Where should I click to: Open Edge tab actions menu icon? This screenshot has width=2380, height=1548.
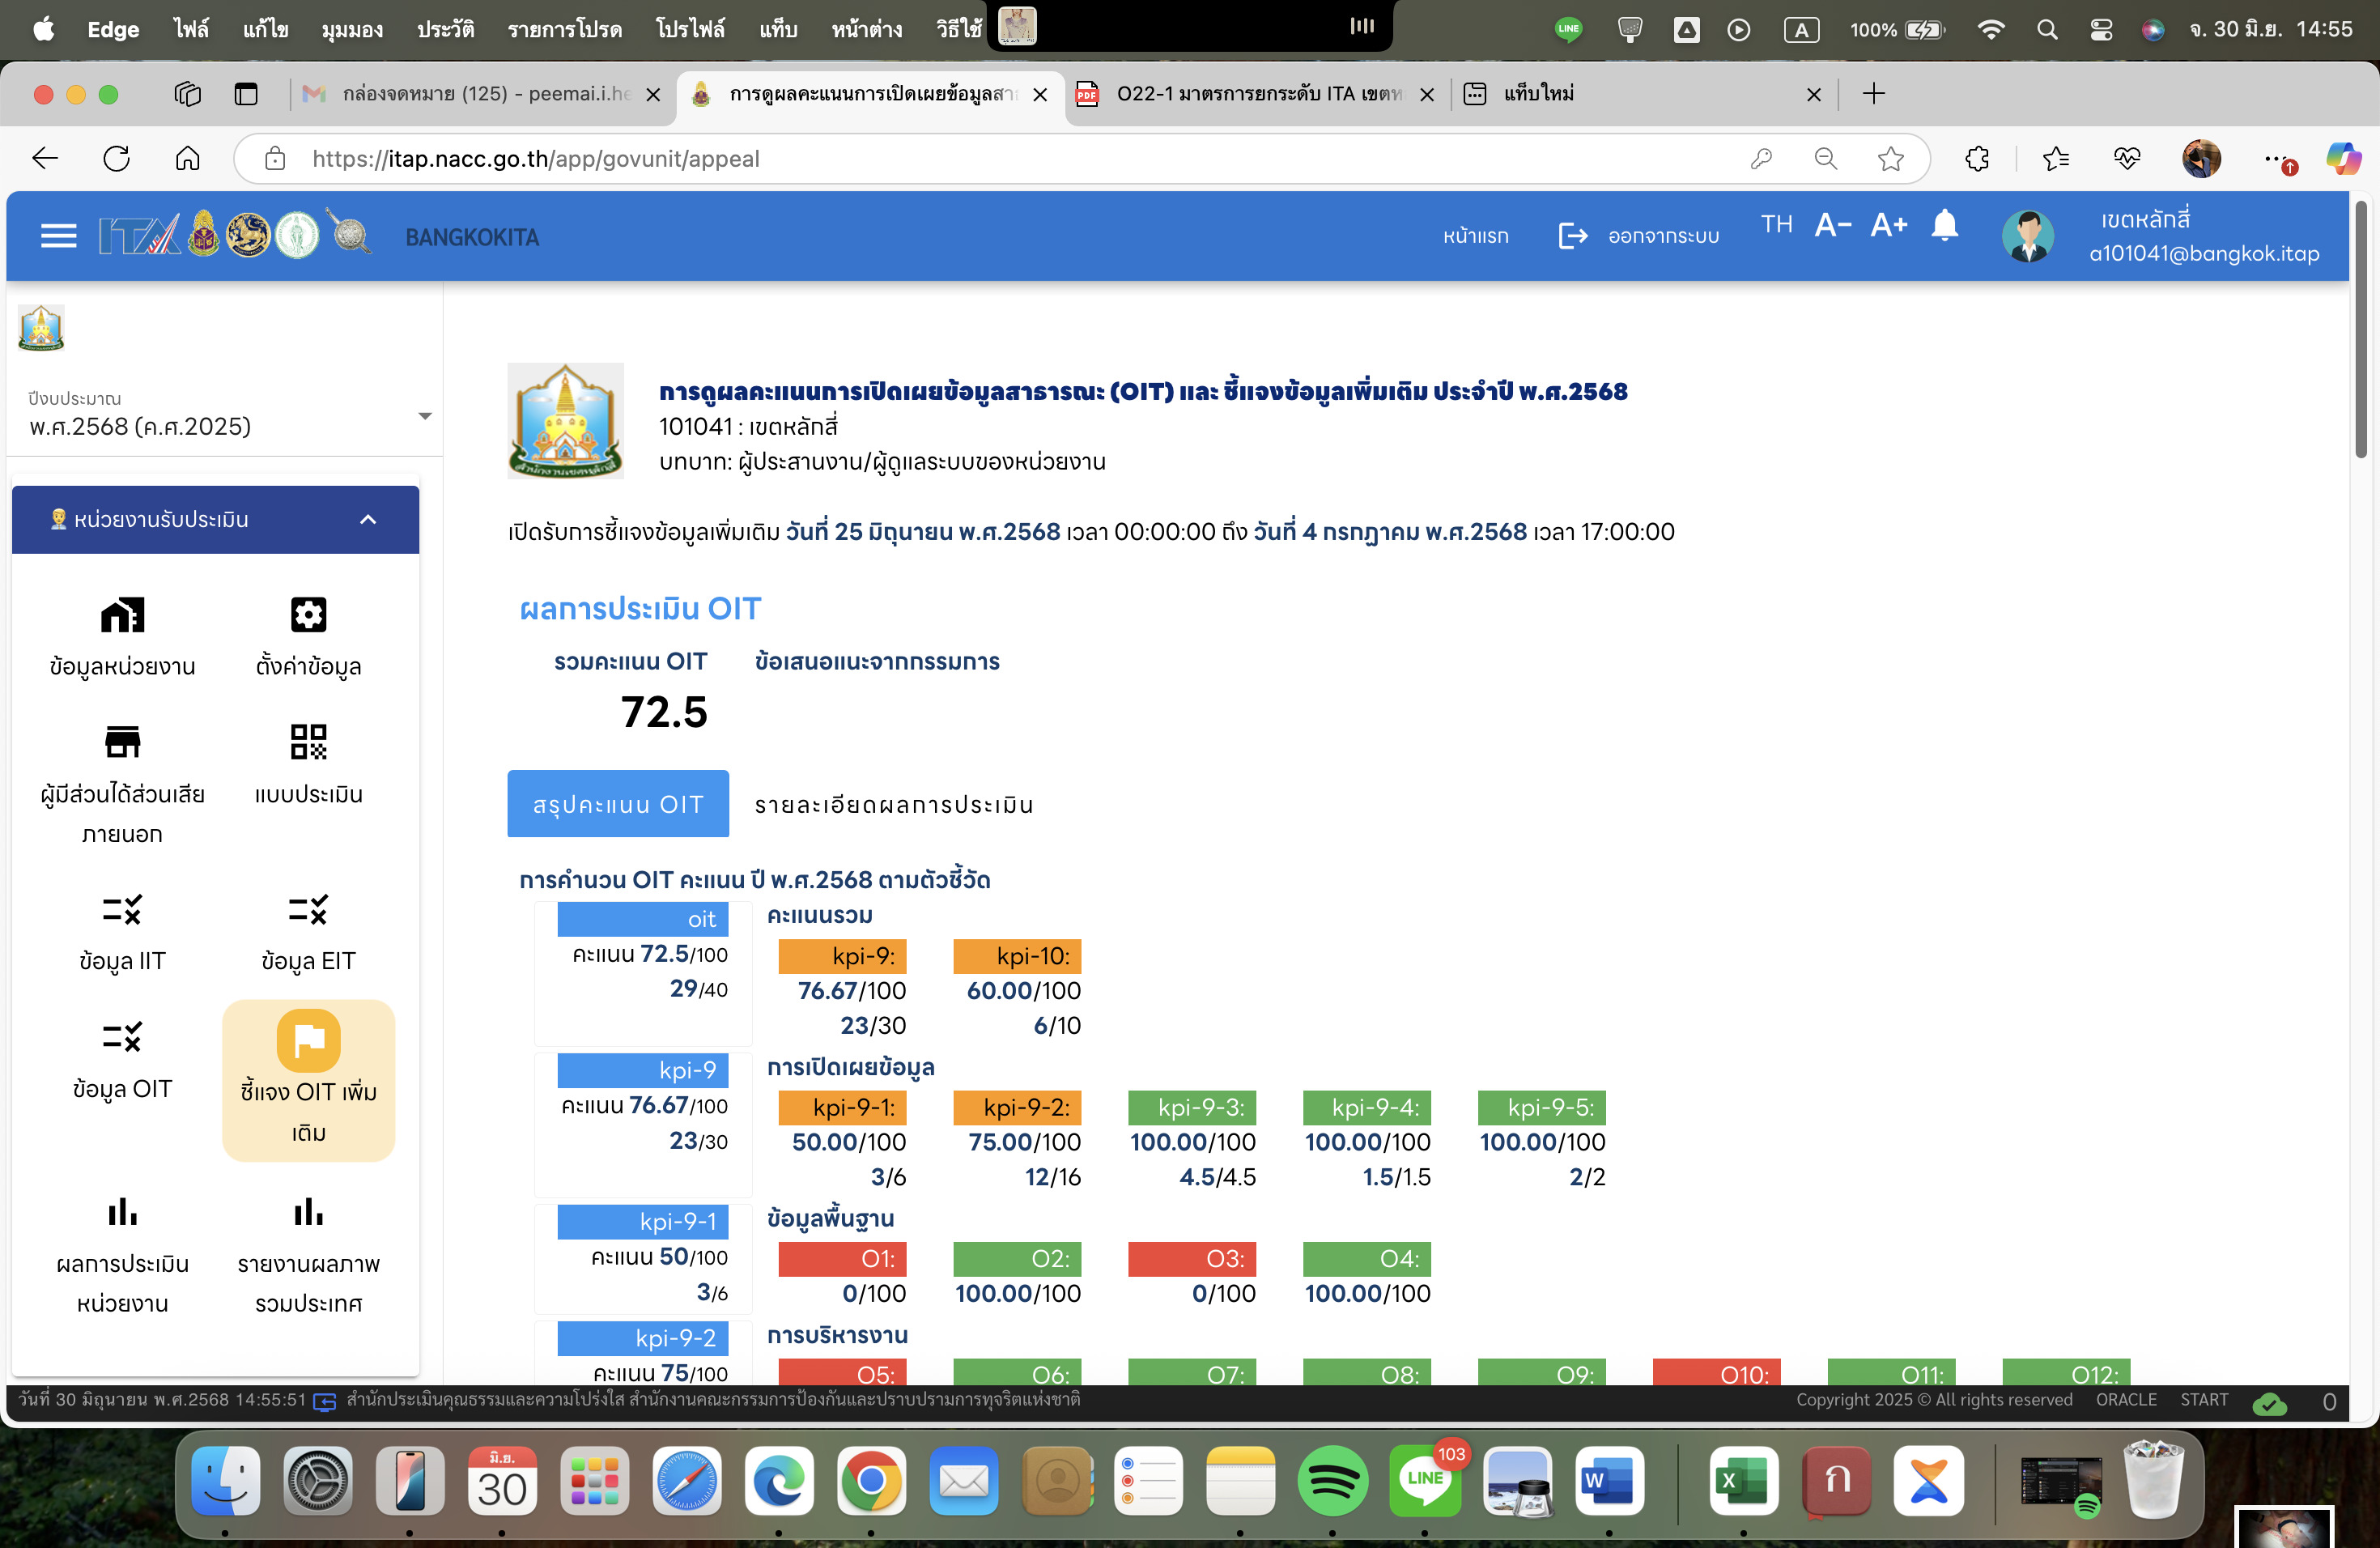(x=246, y=93)
